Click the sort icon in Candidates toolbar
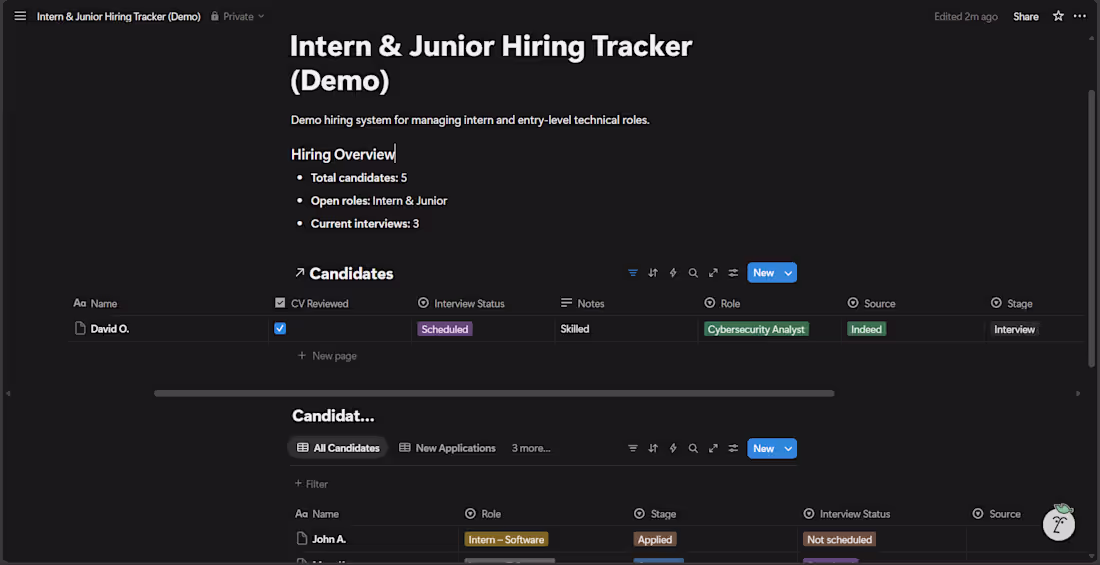The width and height of the screenshot is (1100, 565). 653,273
